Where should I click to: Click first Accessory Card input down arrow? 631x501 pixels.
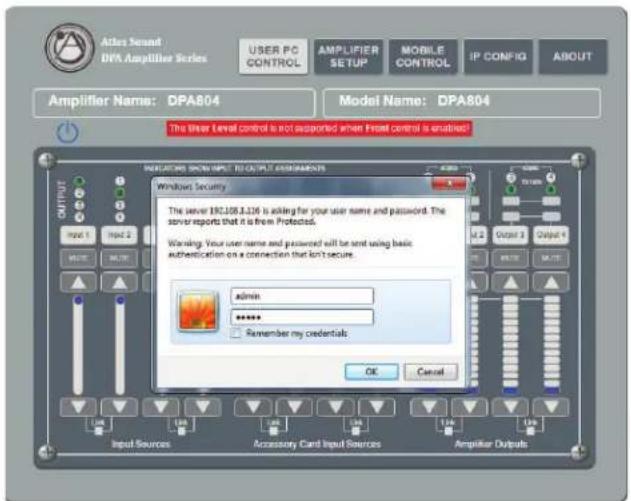click(253, 407)
